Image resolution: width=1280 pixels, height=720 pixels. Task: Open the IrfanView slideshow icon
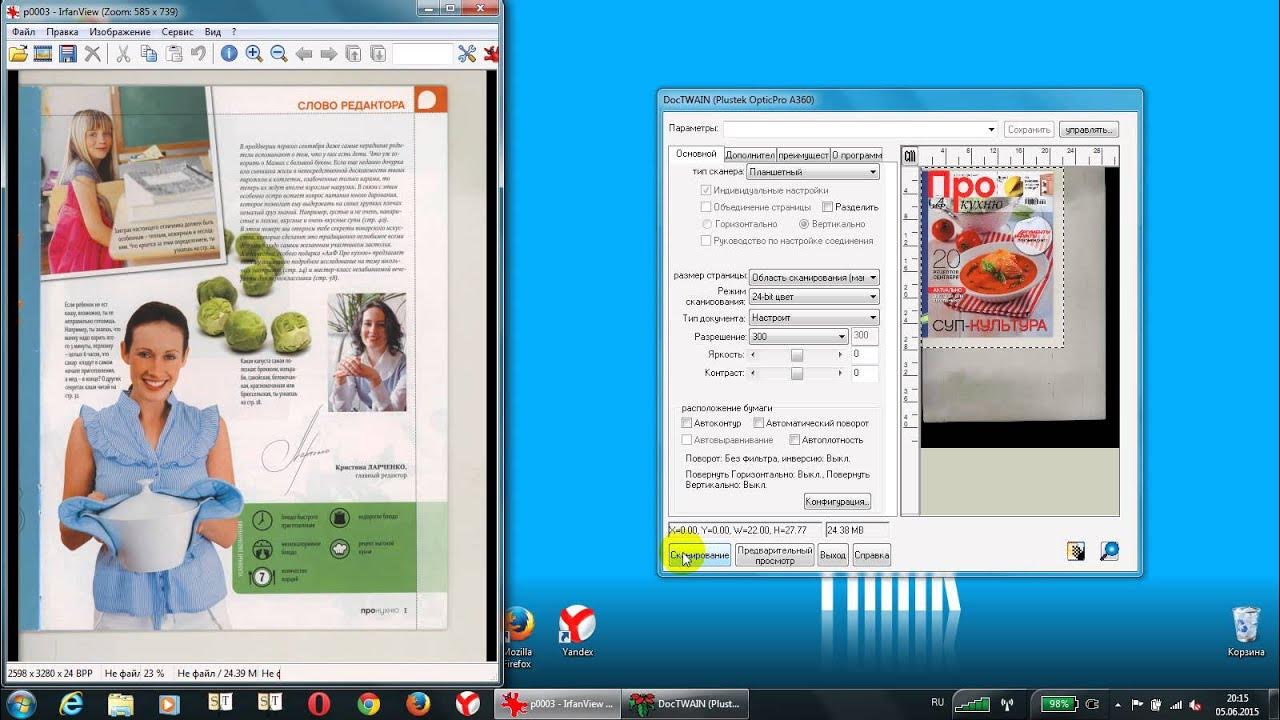43,54
